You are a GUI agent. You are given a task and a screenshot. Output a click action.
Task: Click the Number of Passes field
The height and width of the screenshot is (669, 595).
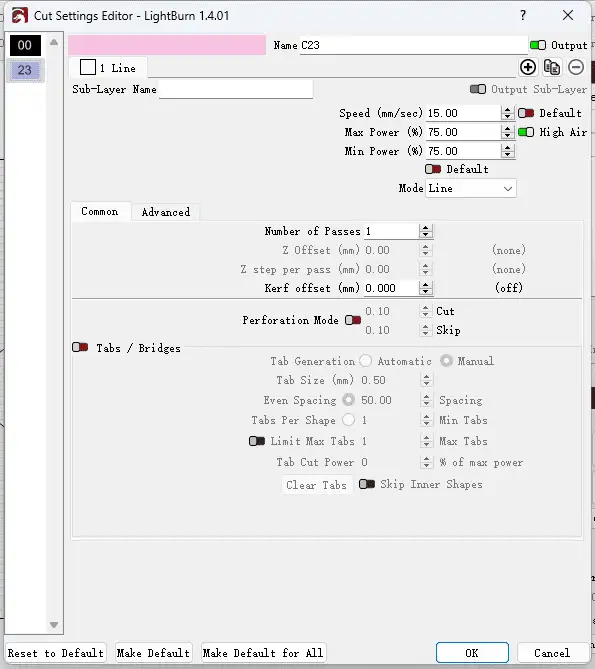tap(391, 231)
